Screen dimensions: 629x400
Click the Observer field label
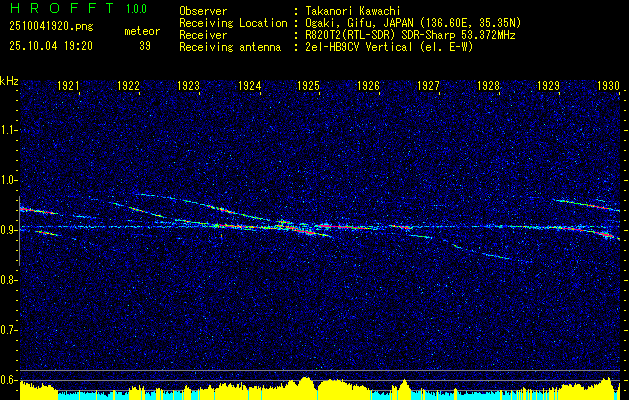pyautogui.click(x=203, y=11)
